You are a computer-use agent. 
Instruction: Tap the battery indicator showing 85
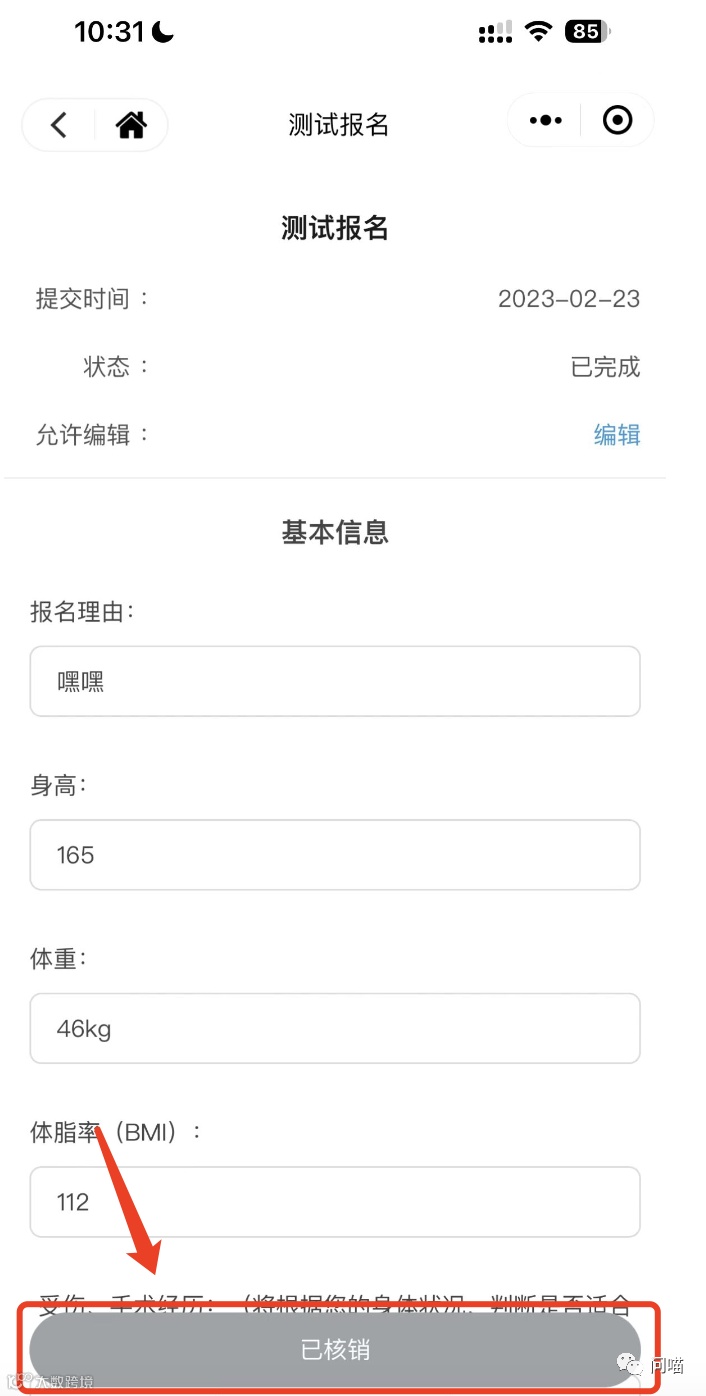[586, 32]
